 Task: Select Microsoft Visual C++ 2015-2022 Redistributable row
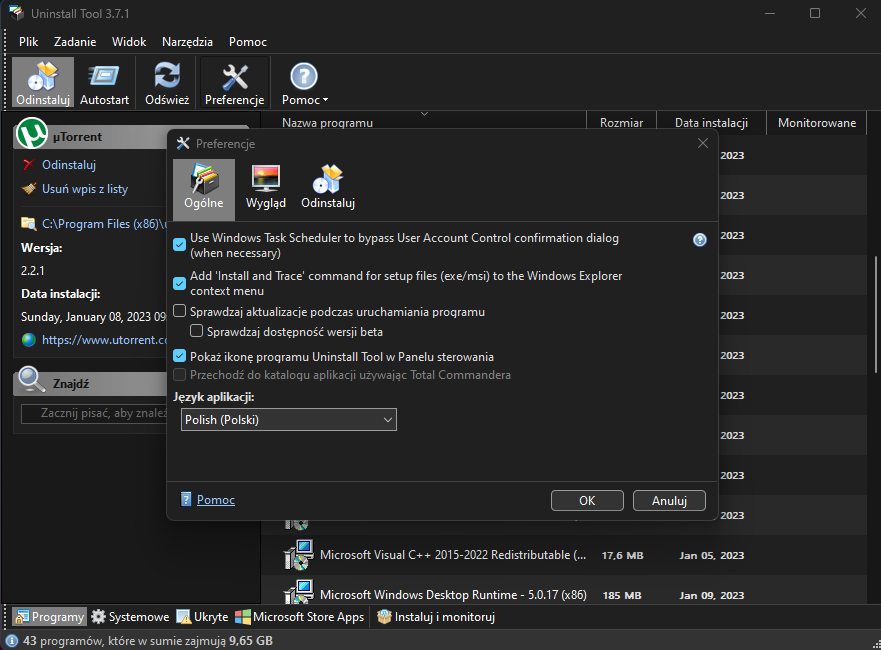564,555
